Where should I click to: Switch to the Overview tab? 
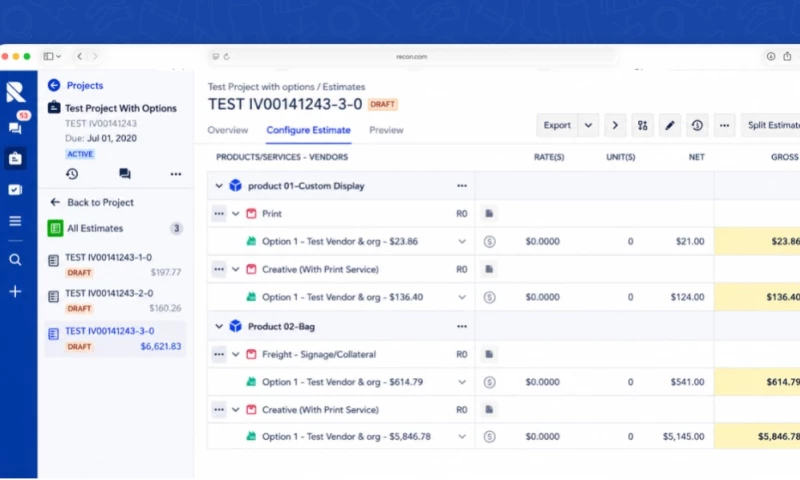click(x=228, y=130)
